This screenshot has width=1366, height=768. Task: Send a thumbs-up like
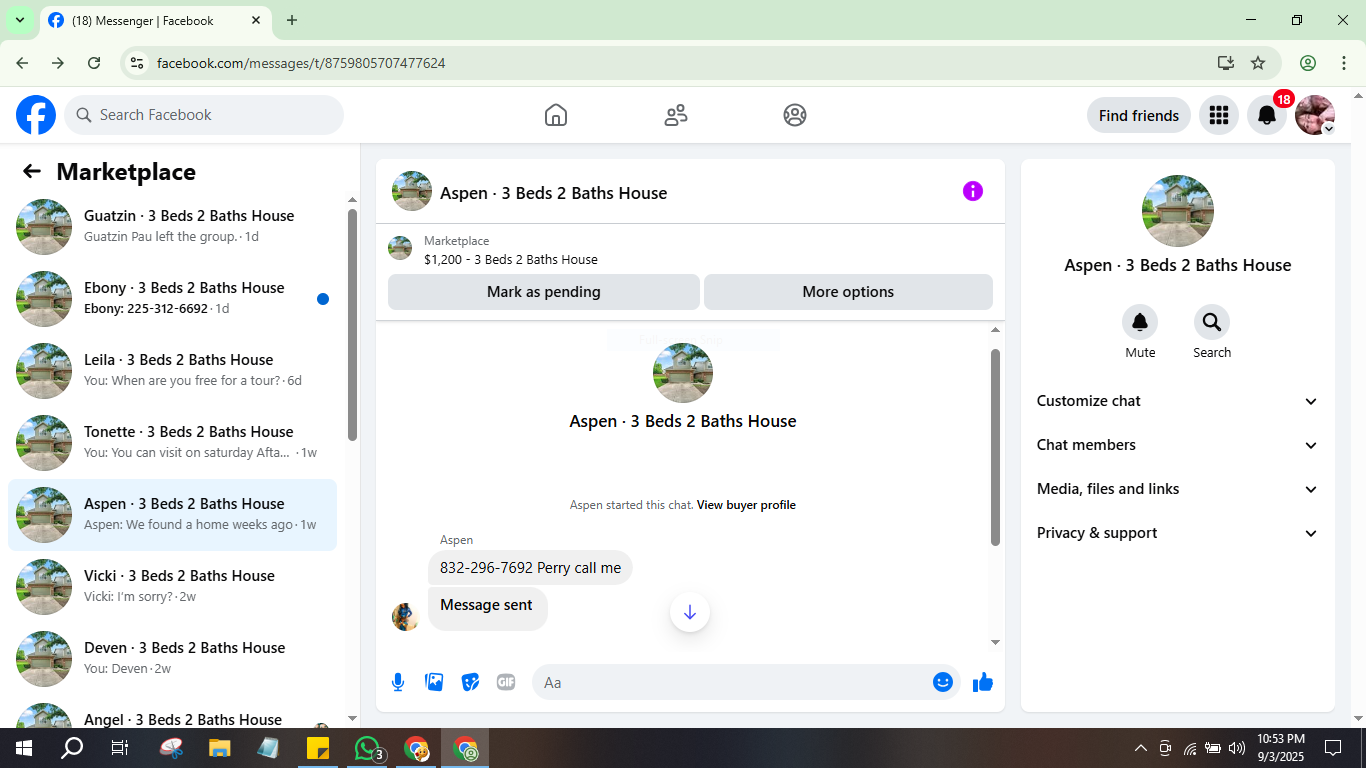click(983, 682)
